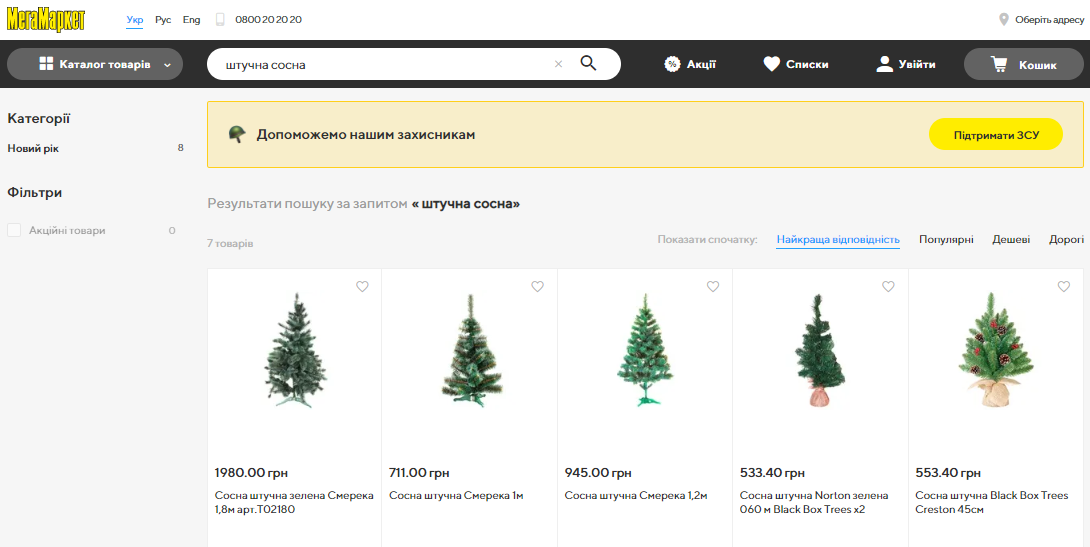Open the Norton зелена pine product image
Viewport: 1090px width, 547px height.
[x=820, y=350]
